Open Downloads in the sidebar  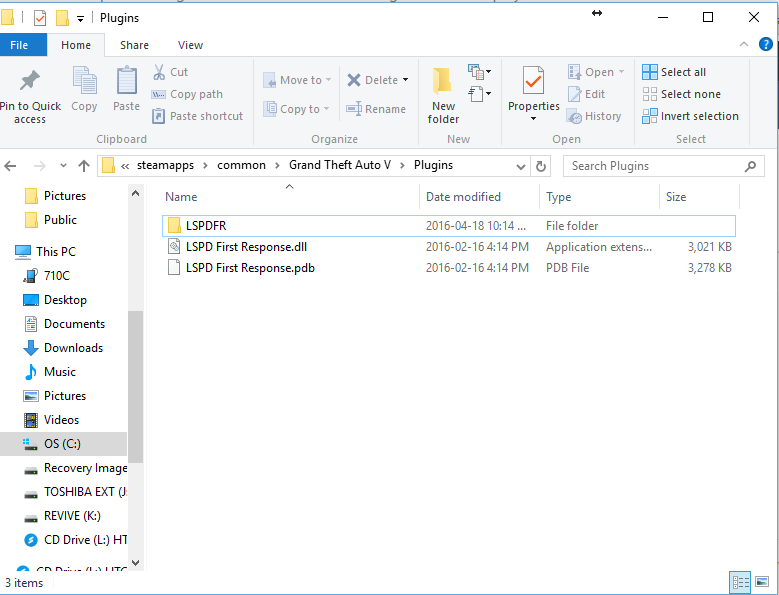coord(64,348)
